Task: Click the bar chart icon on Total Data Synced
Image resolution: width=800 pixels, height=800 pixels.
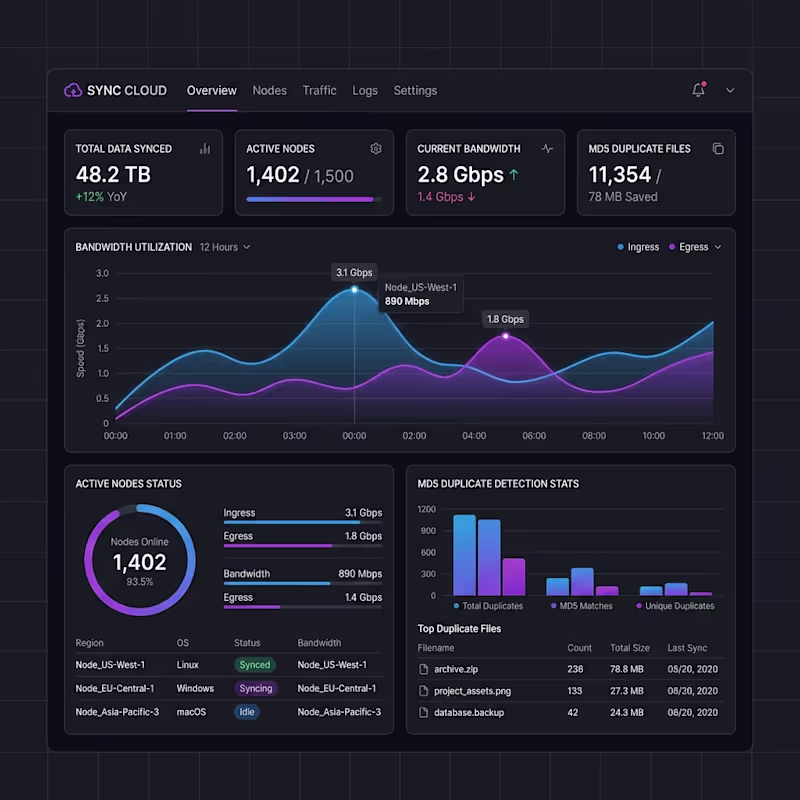Action: [x=205, y=148]
